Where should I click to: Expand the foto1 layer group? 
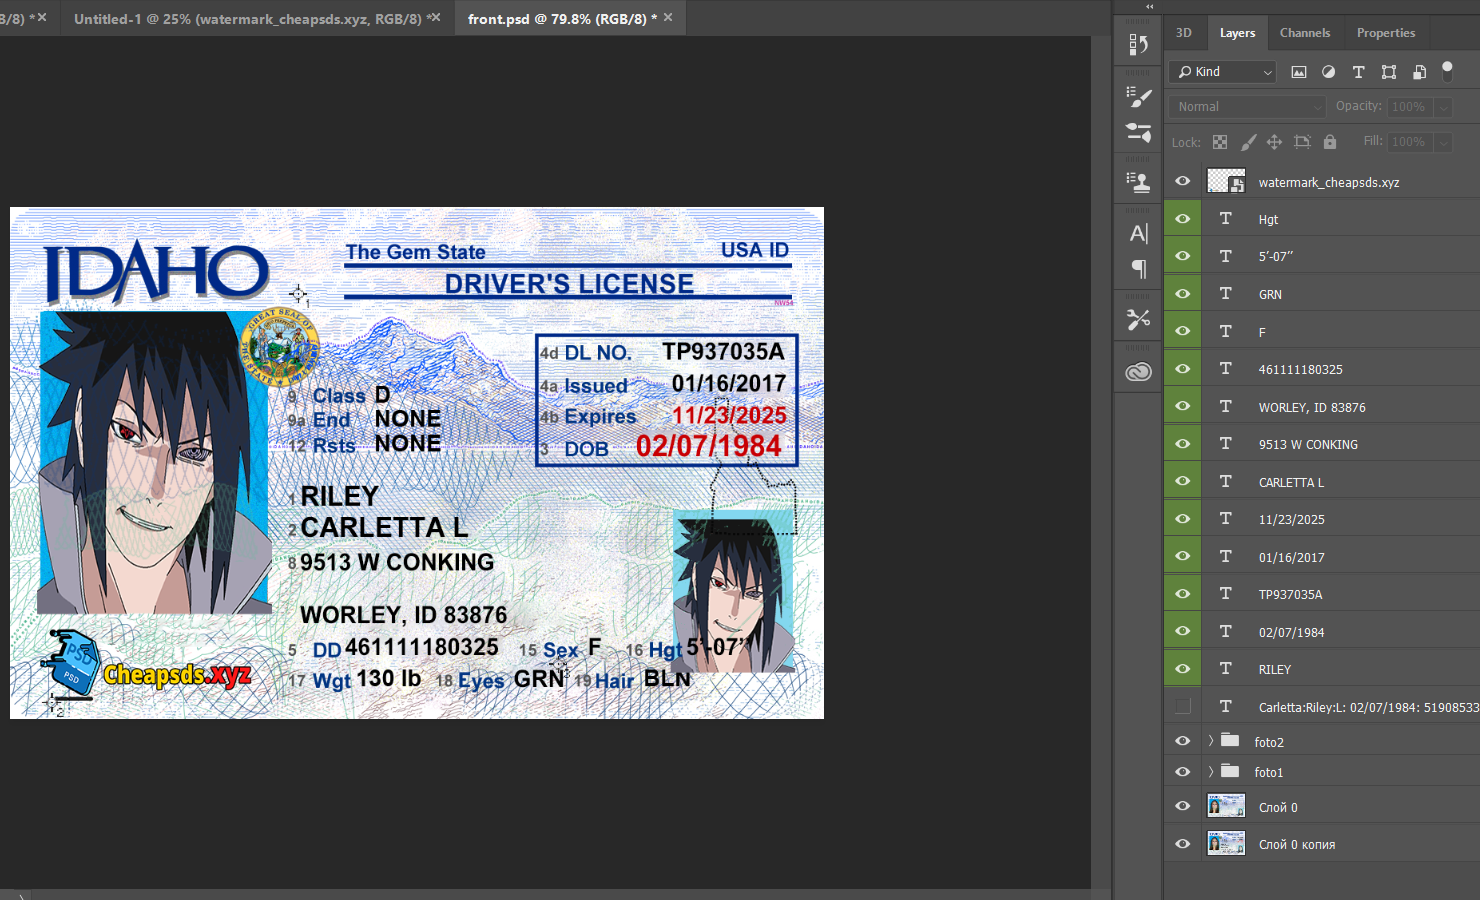pos(1211,771)
